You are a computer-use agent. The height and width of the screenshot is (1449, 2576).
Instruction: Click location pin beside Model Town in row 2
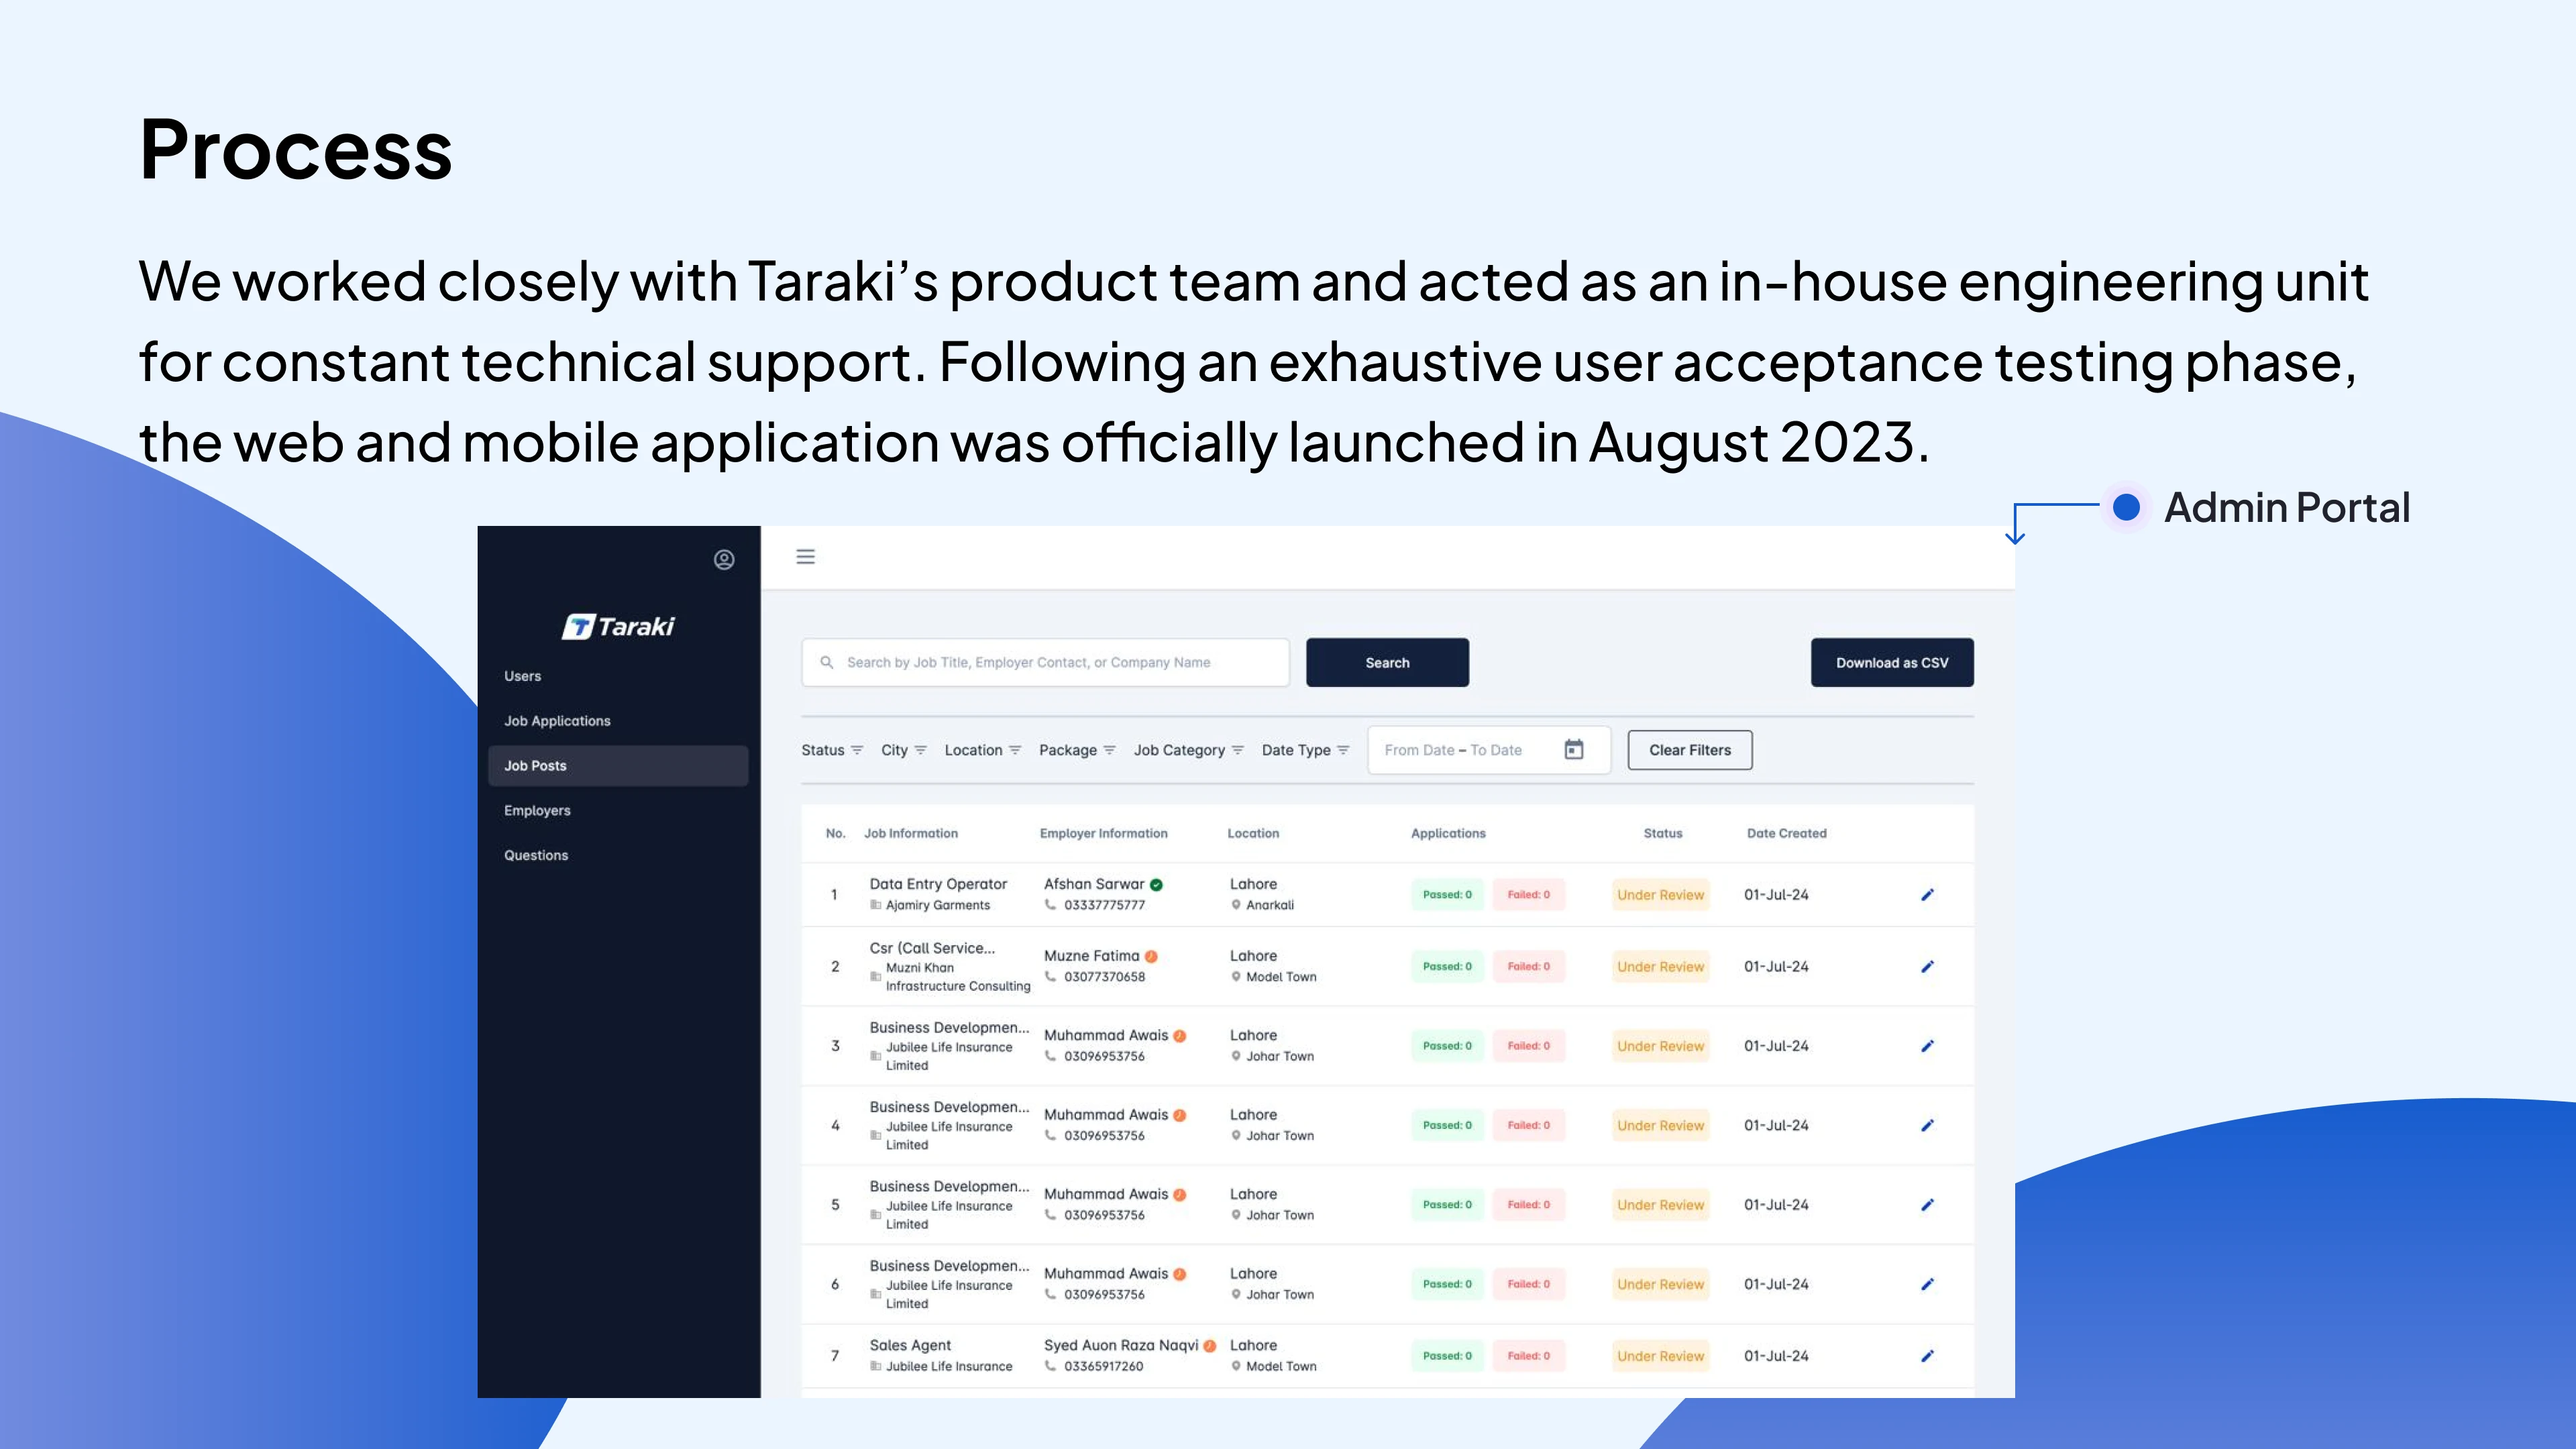point(1236,976)
